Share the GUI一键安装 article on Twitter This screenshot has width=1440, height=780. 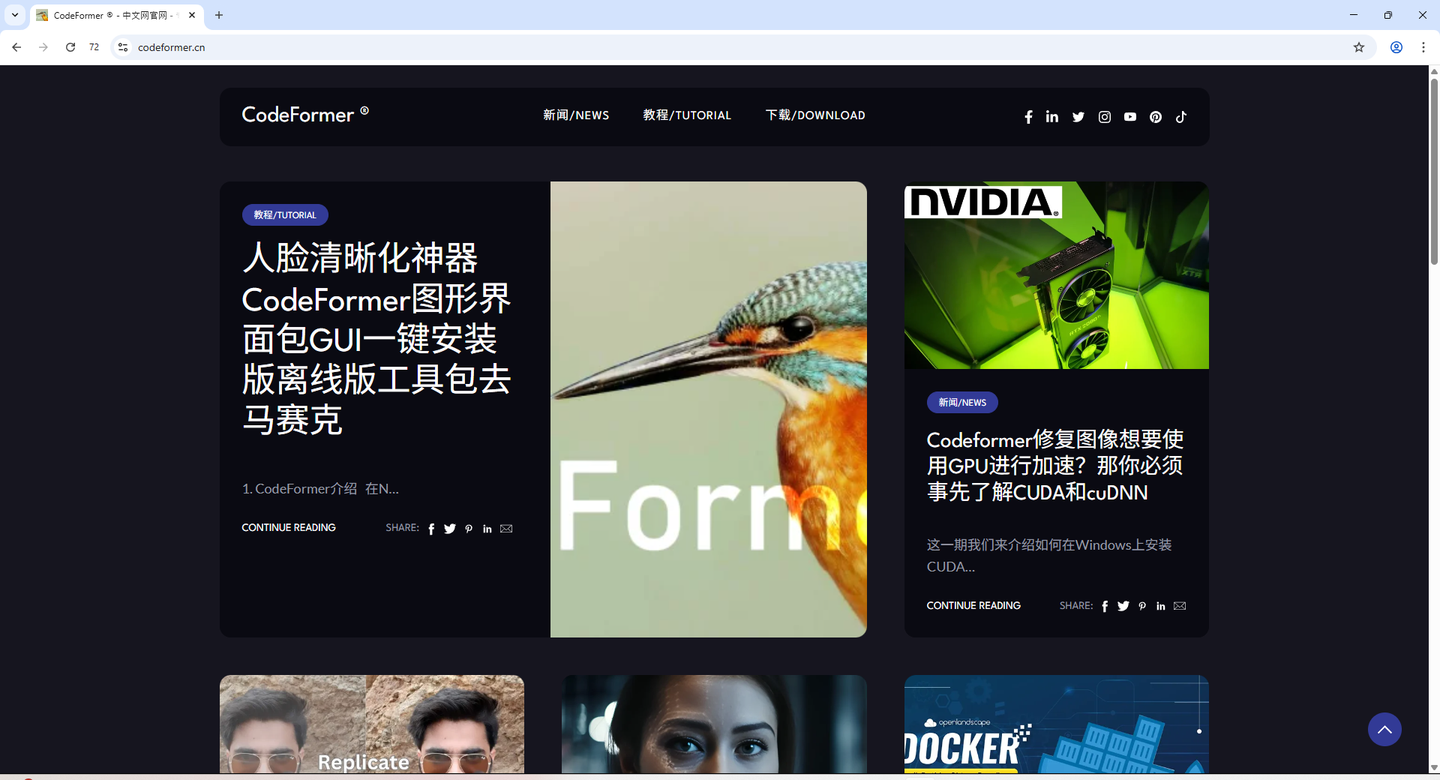point(450,529)
